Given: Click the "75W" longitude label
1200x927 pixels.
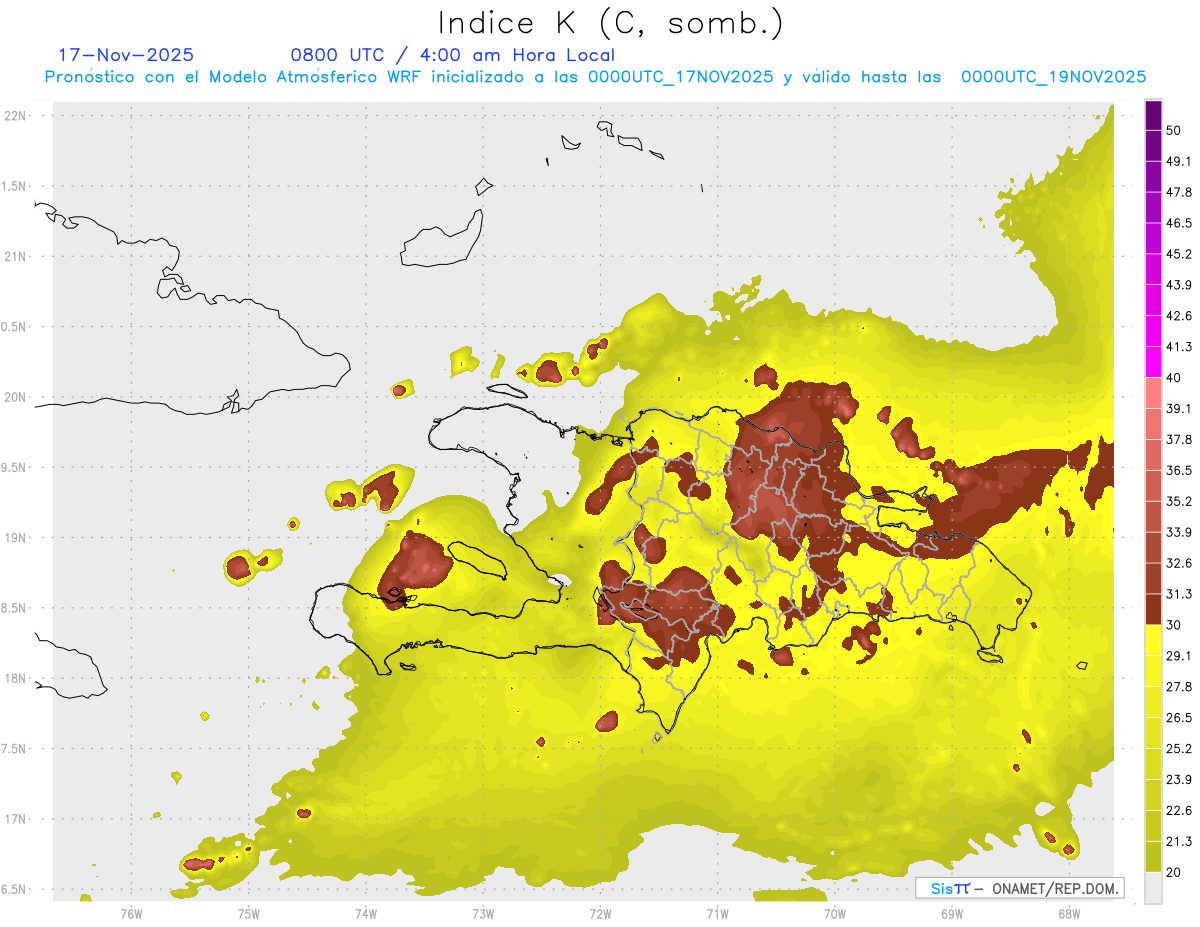Looking at the screenshot, I should click(x=249, y=913).
